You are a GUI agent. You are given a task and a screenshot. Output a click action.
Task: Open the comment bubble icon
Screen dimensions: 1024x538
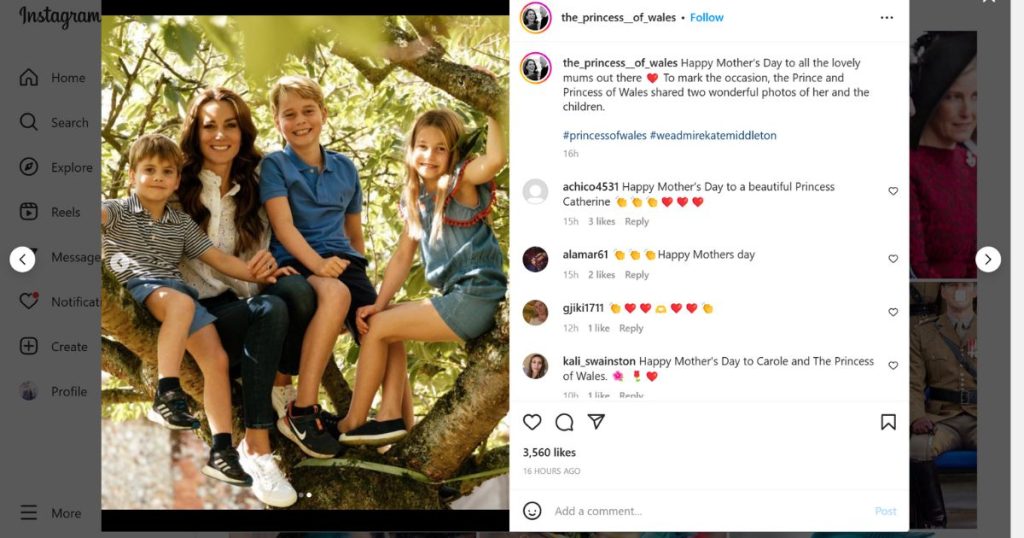click(564, 422)
